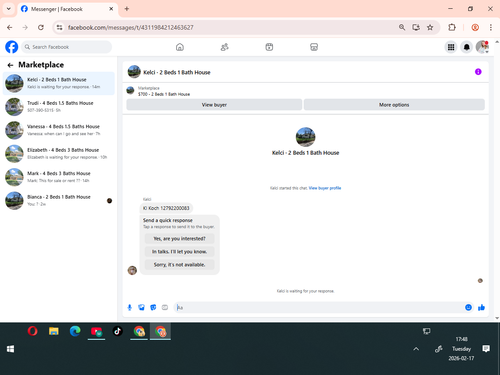Open conversation info purple icon
Screen dimensions: 500x375
pyautogui.click(x=478, y=72)
